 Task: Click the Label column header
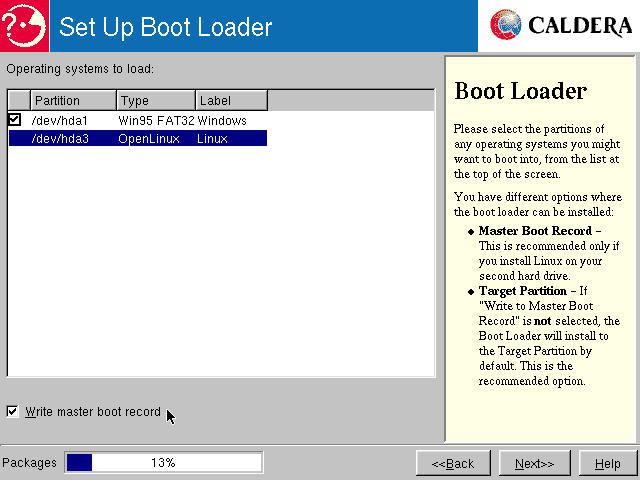pos(231,101)
